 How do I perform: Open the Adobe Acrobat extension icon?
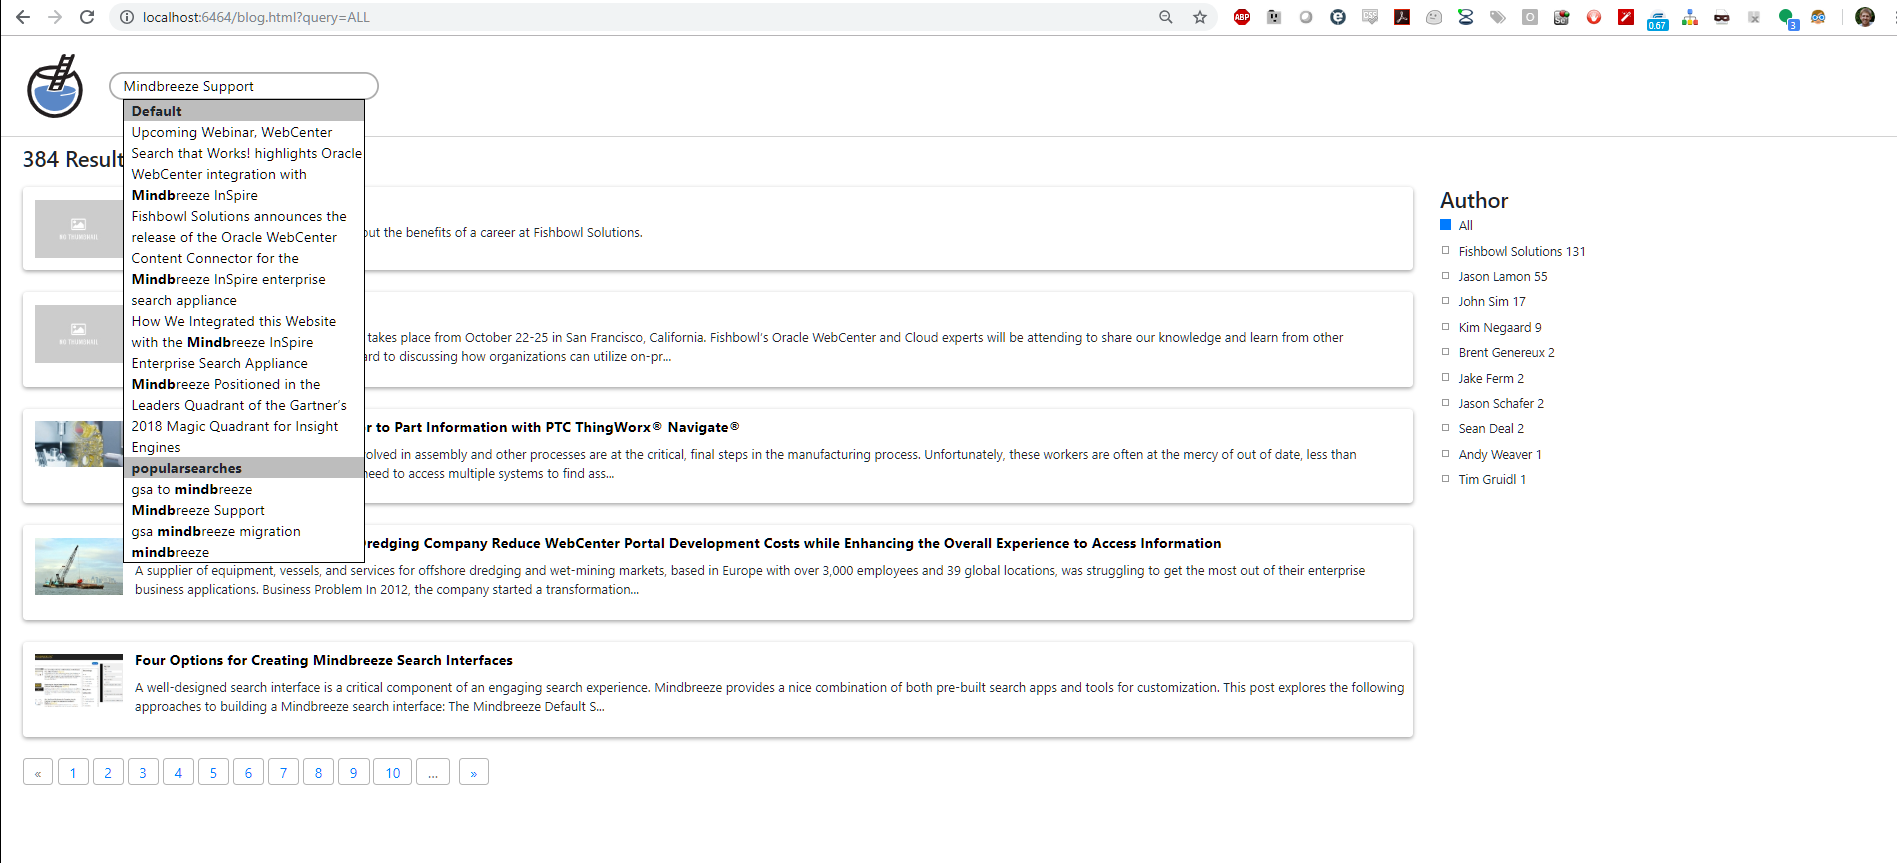pos(1402,17)
